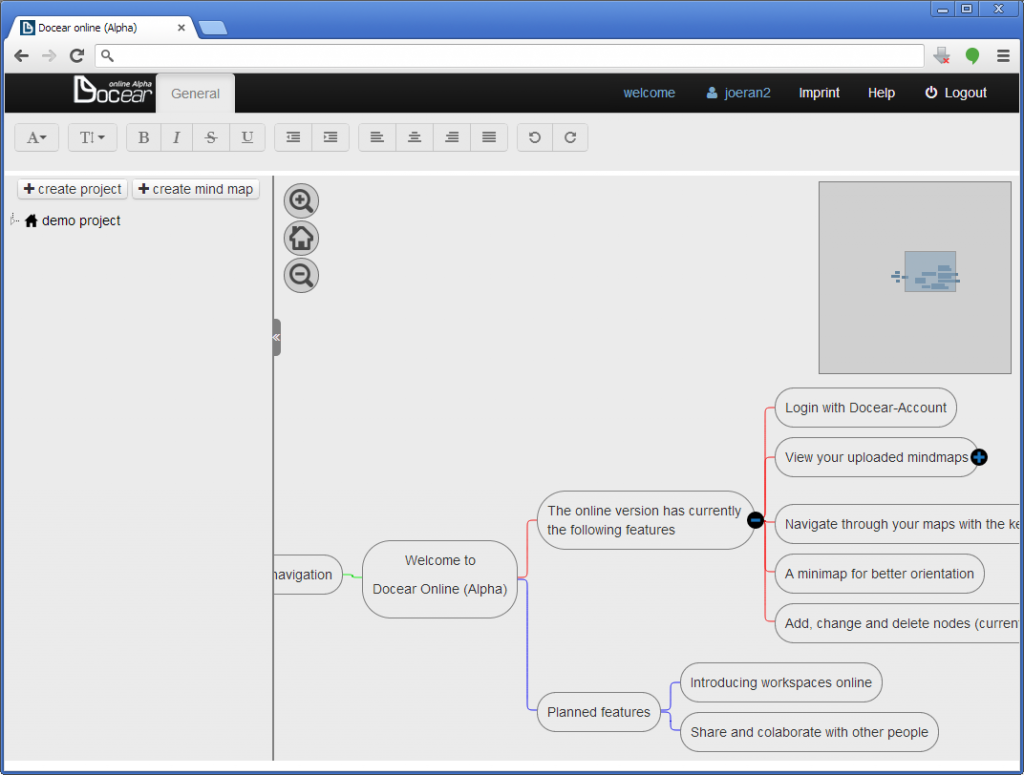1024x775 pixels.
Task: Select Introducing workspaces online node
Action: coord(781,682)
